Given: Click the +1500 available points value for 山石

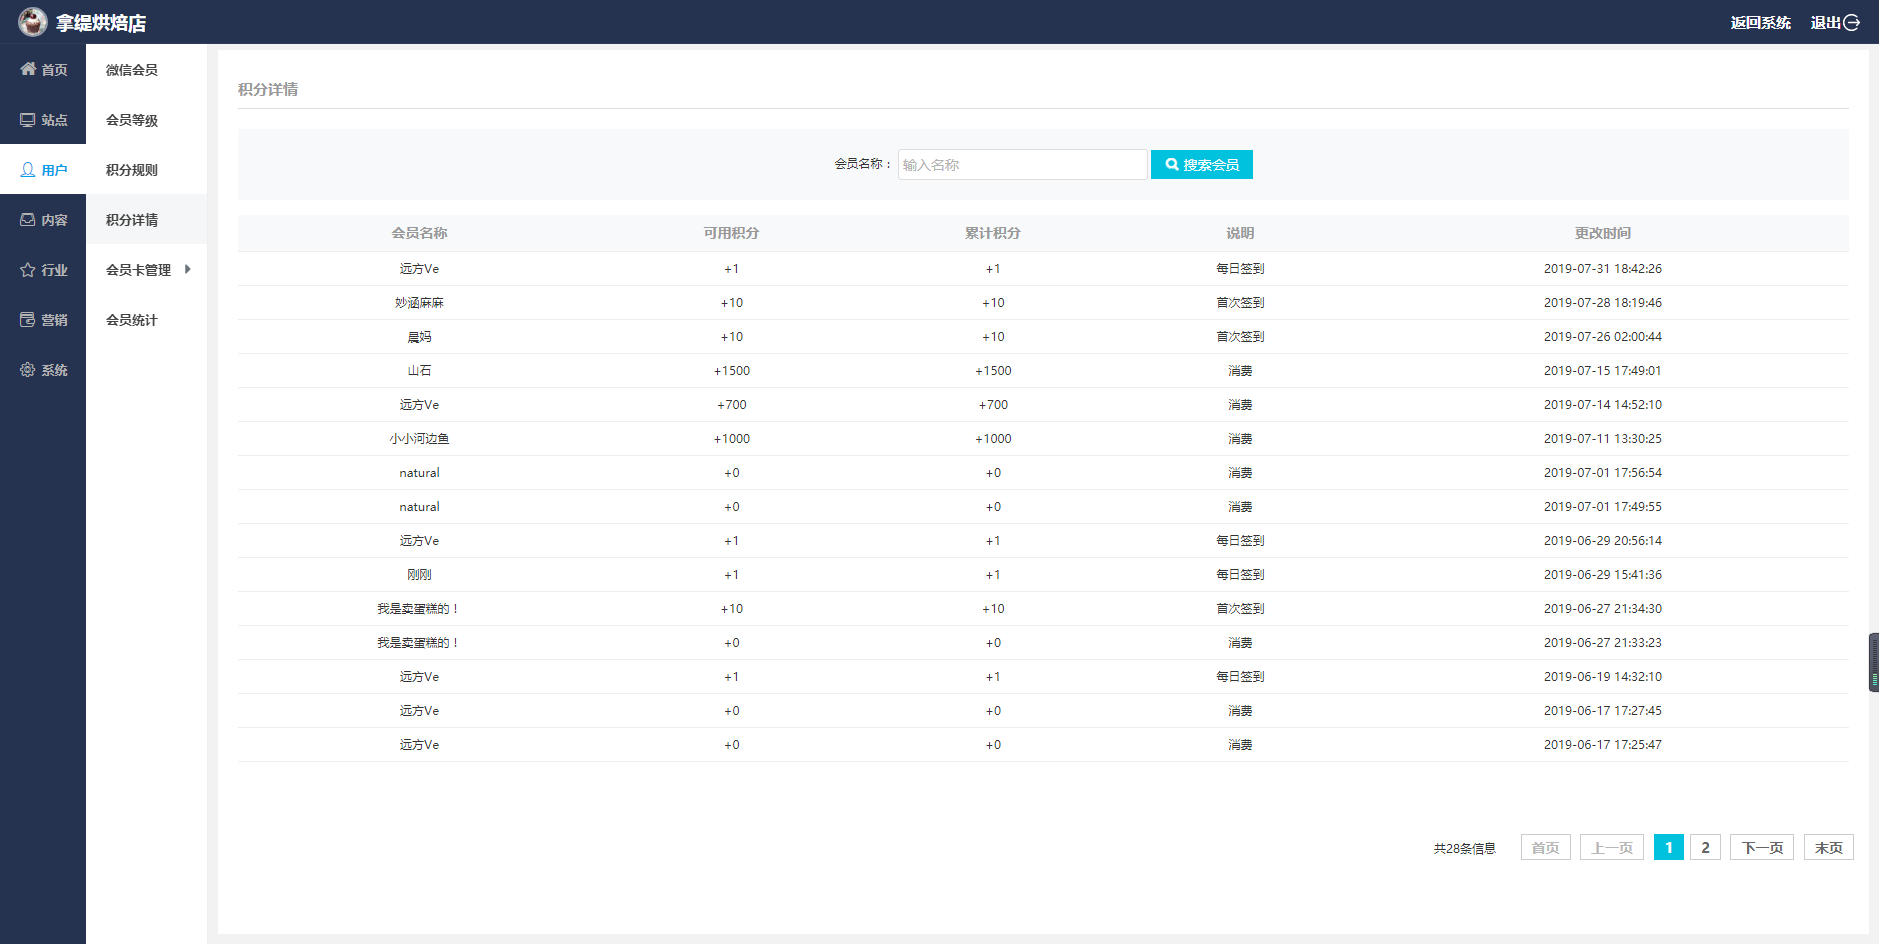Looking at the screenshot, I should tap(731, 370).
